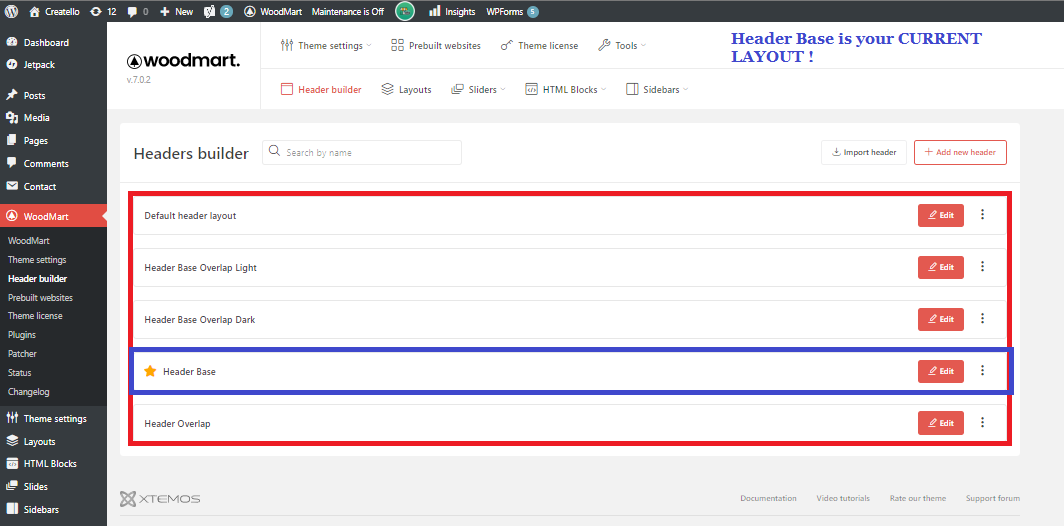Click the New content button in admin bar
Screen dimensions: 1064x526
tap(176, 12)
